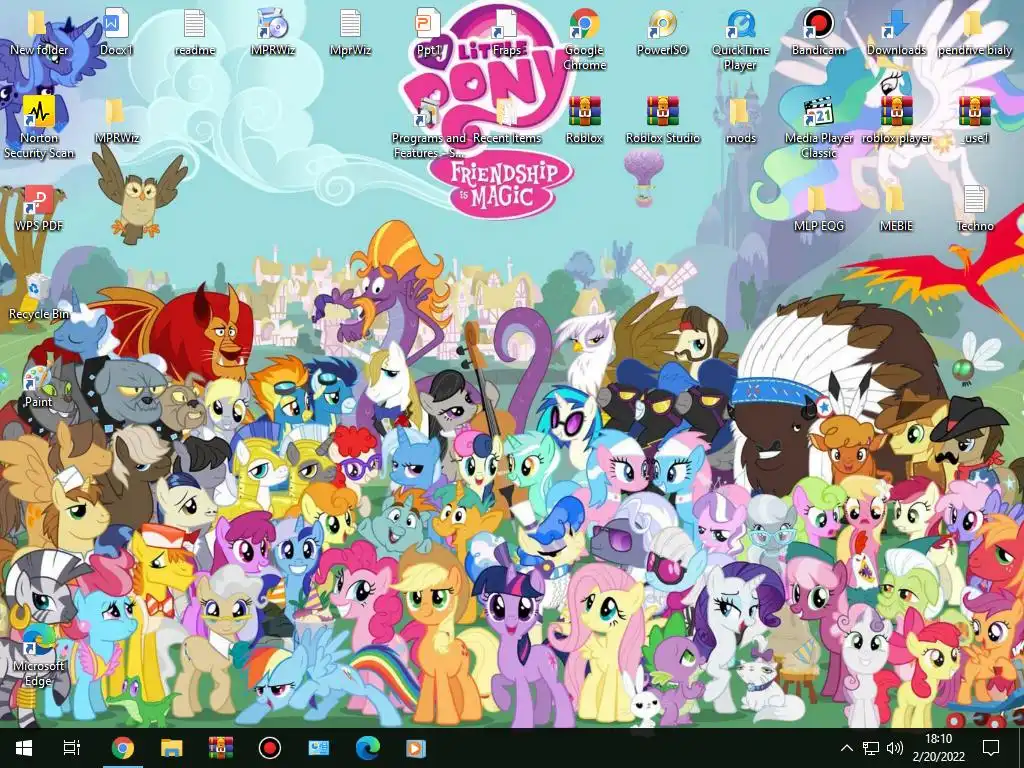Open the volume control in tray
The height and width of the screenshot is (768, 1024).
tap(895, 748)
